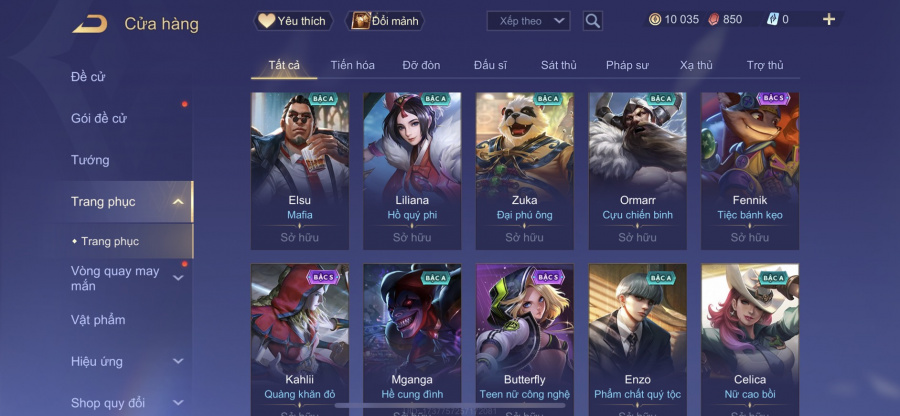Open the Xếp theo sort dropdown

pyautogui.click(x=528, y=21)
